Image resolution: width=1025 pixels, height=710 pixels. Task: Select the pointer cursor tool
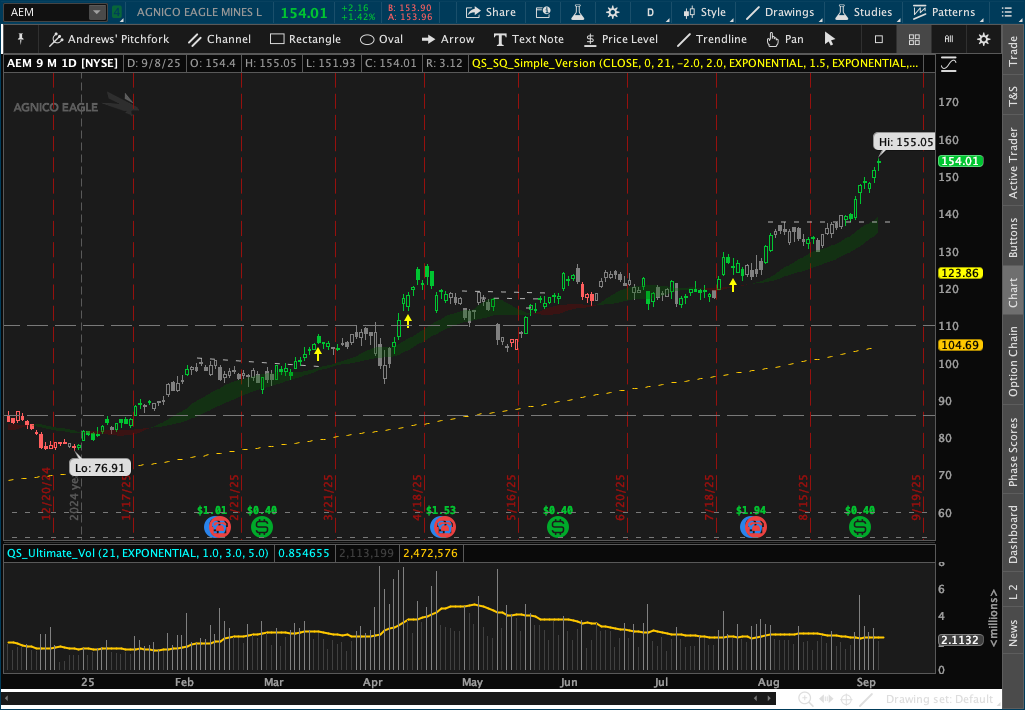(x=830, y=39)
